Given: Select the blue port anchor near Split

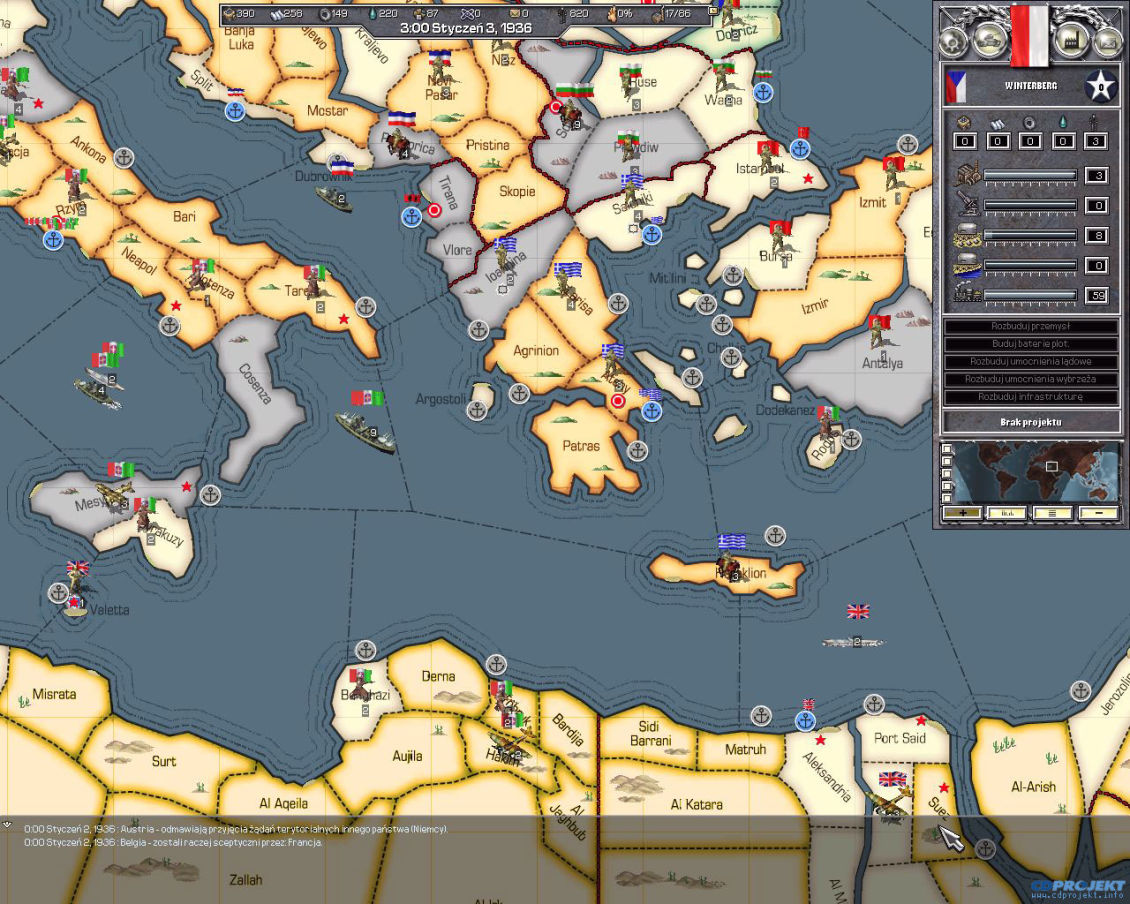Looking at the screenshot, I should click(x=235, y=111).
